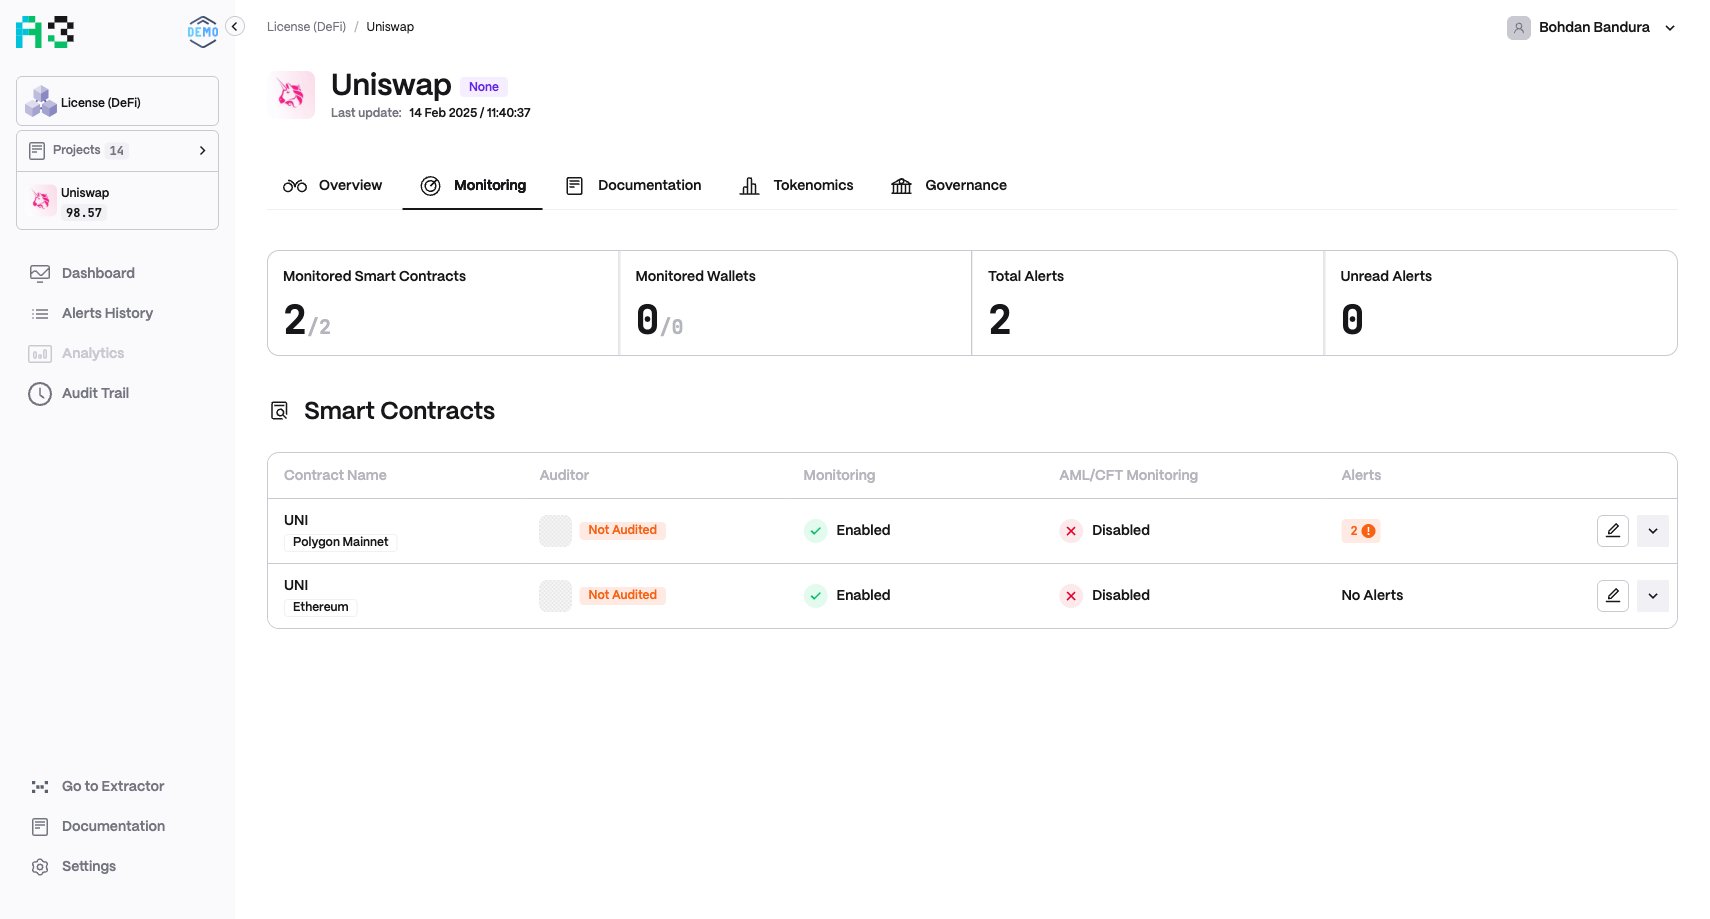Select the Monitoring tab
This screenshot has height=919, width=1710.
pos(473,185)
